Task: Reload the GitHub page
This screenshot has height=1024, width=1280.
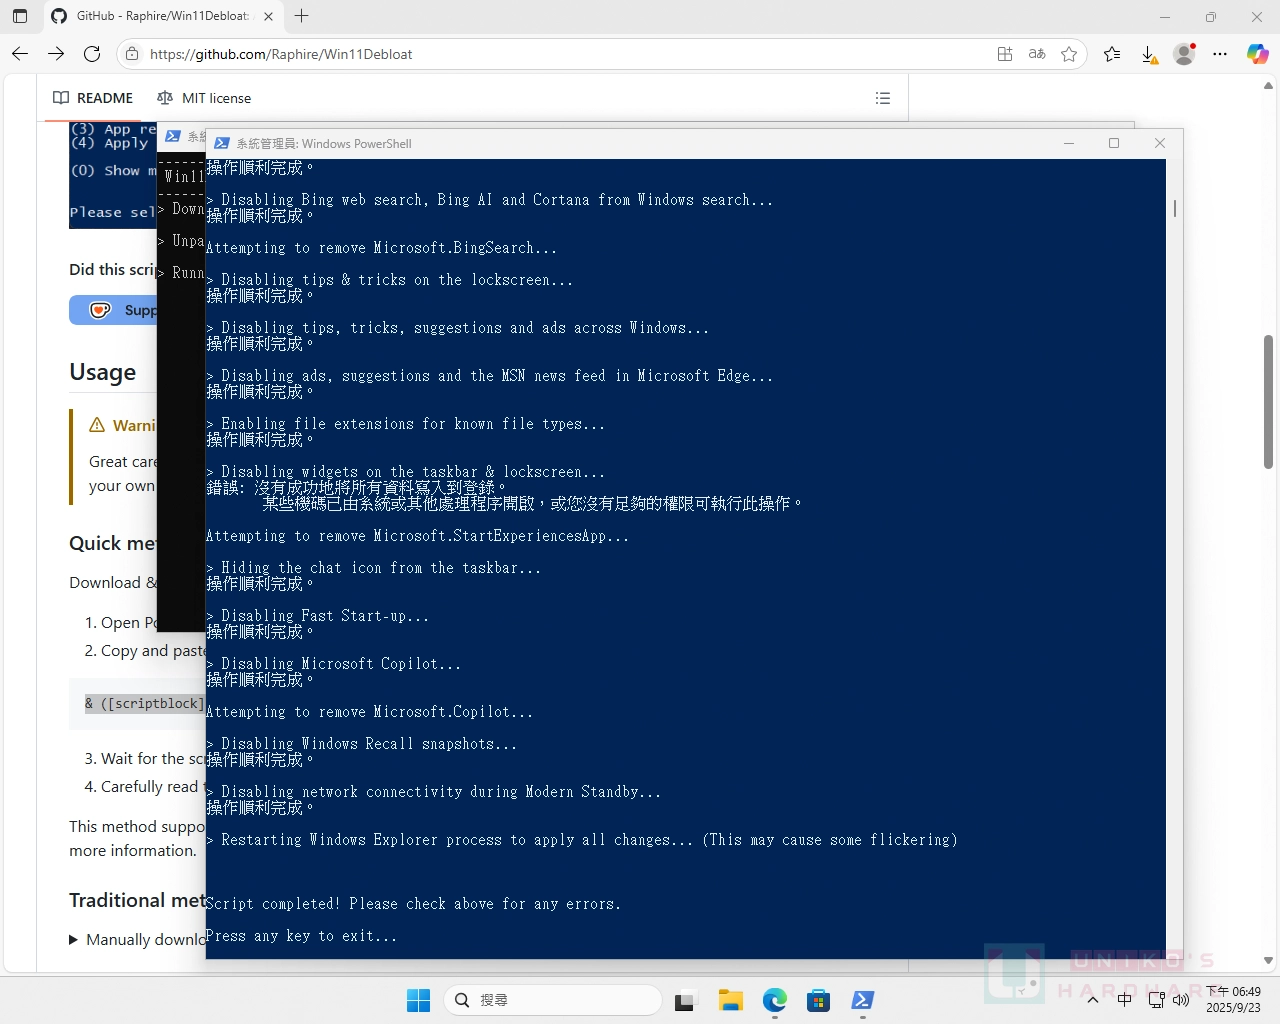Action: tap(92, 54)
